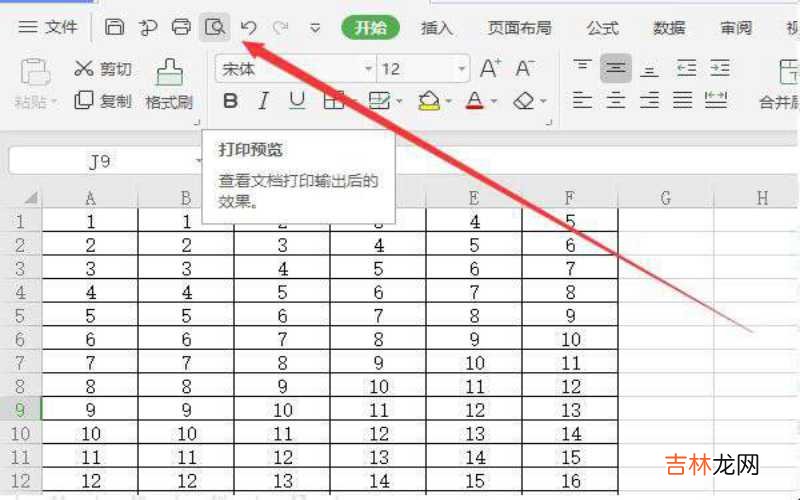800x500 pixels.
Task: Expand the 粘贴 paste options arrow
Action: coord(54,102)
